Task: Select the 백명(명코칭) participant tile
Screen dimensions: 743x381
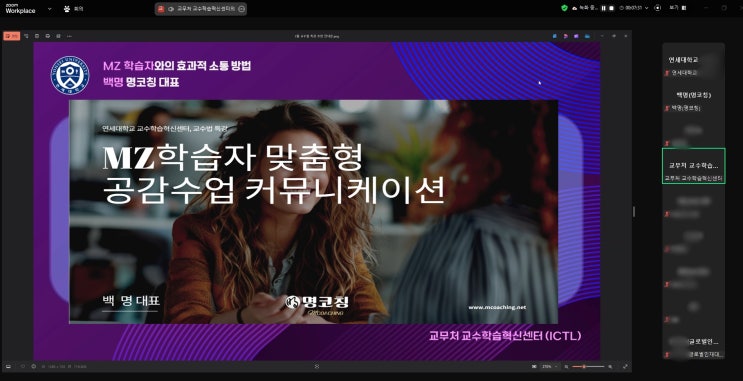Action: pos(693,97)
